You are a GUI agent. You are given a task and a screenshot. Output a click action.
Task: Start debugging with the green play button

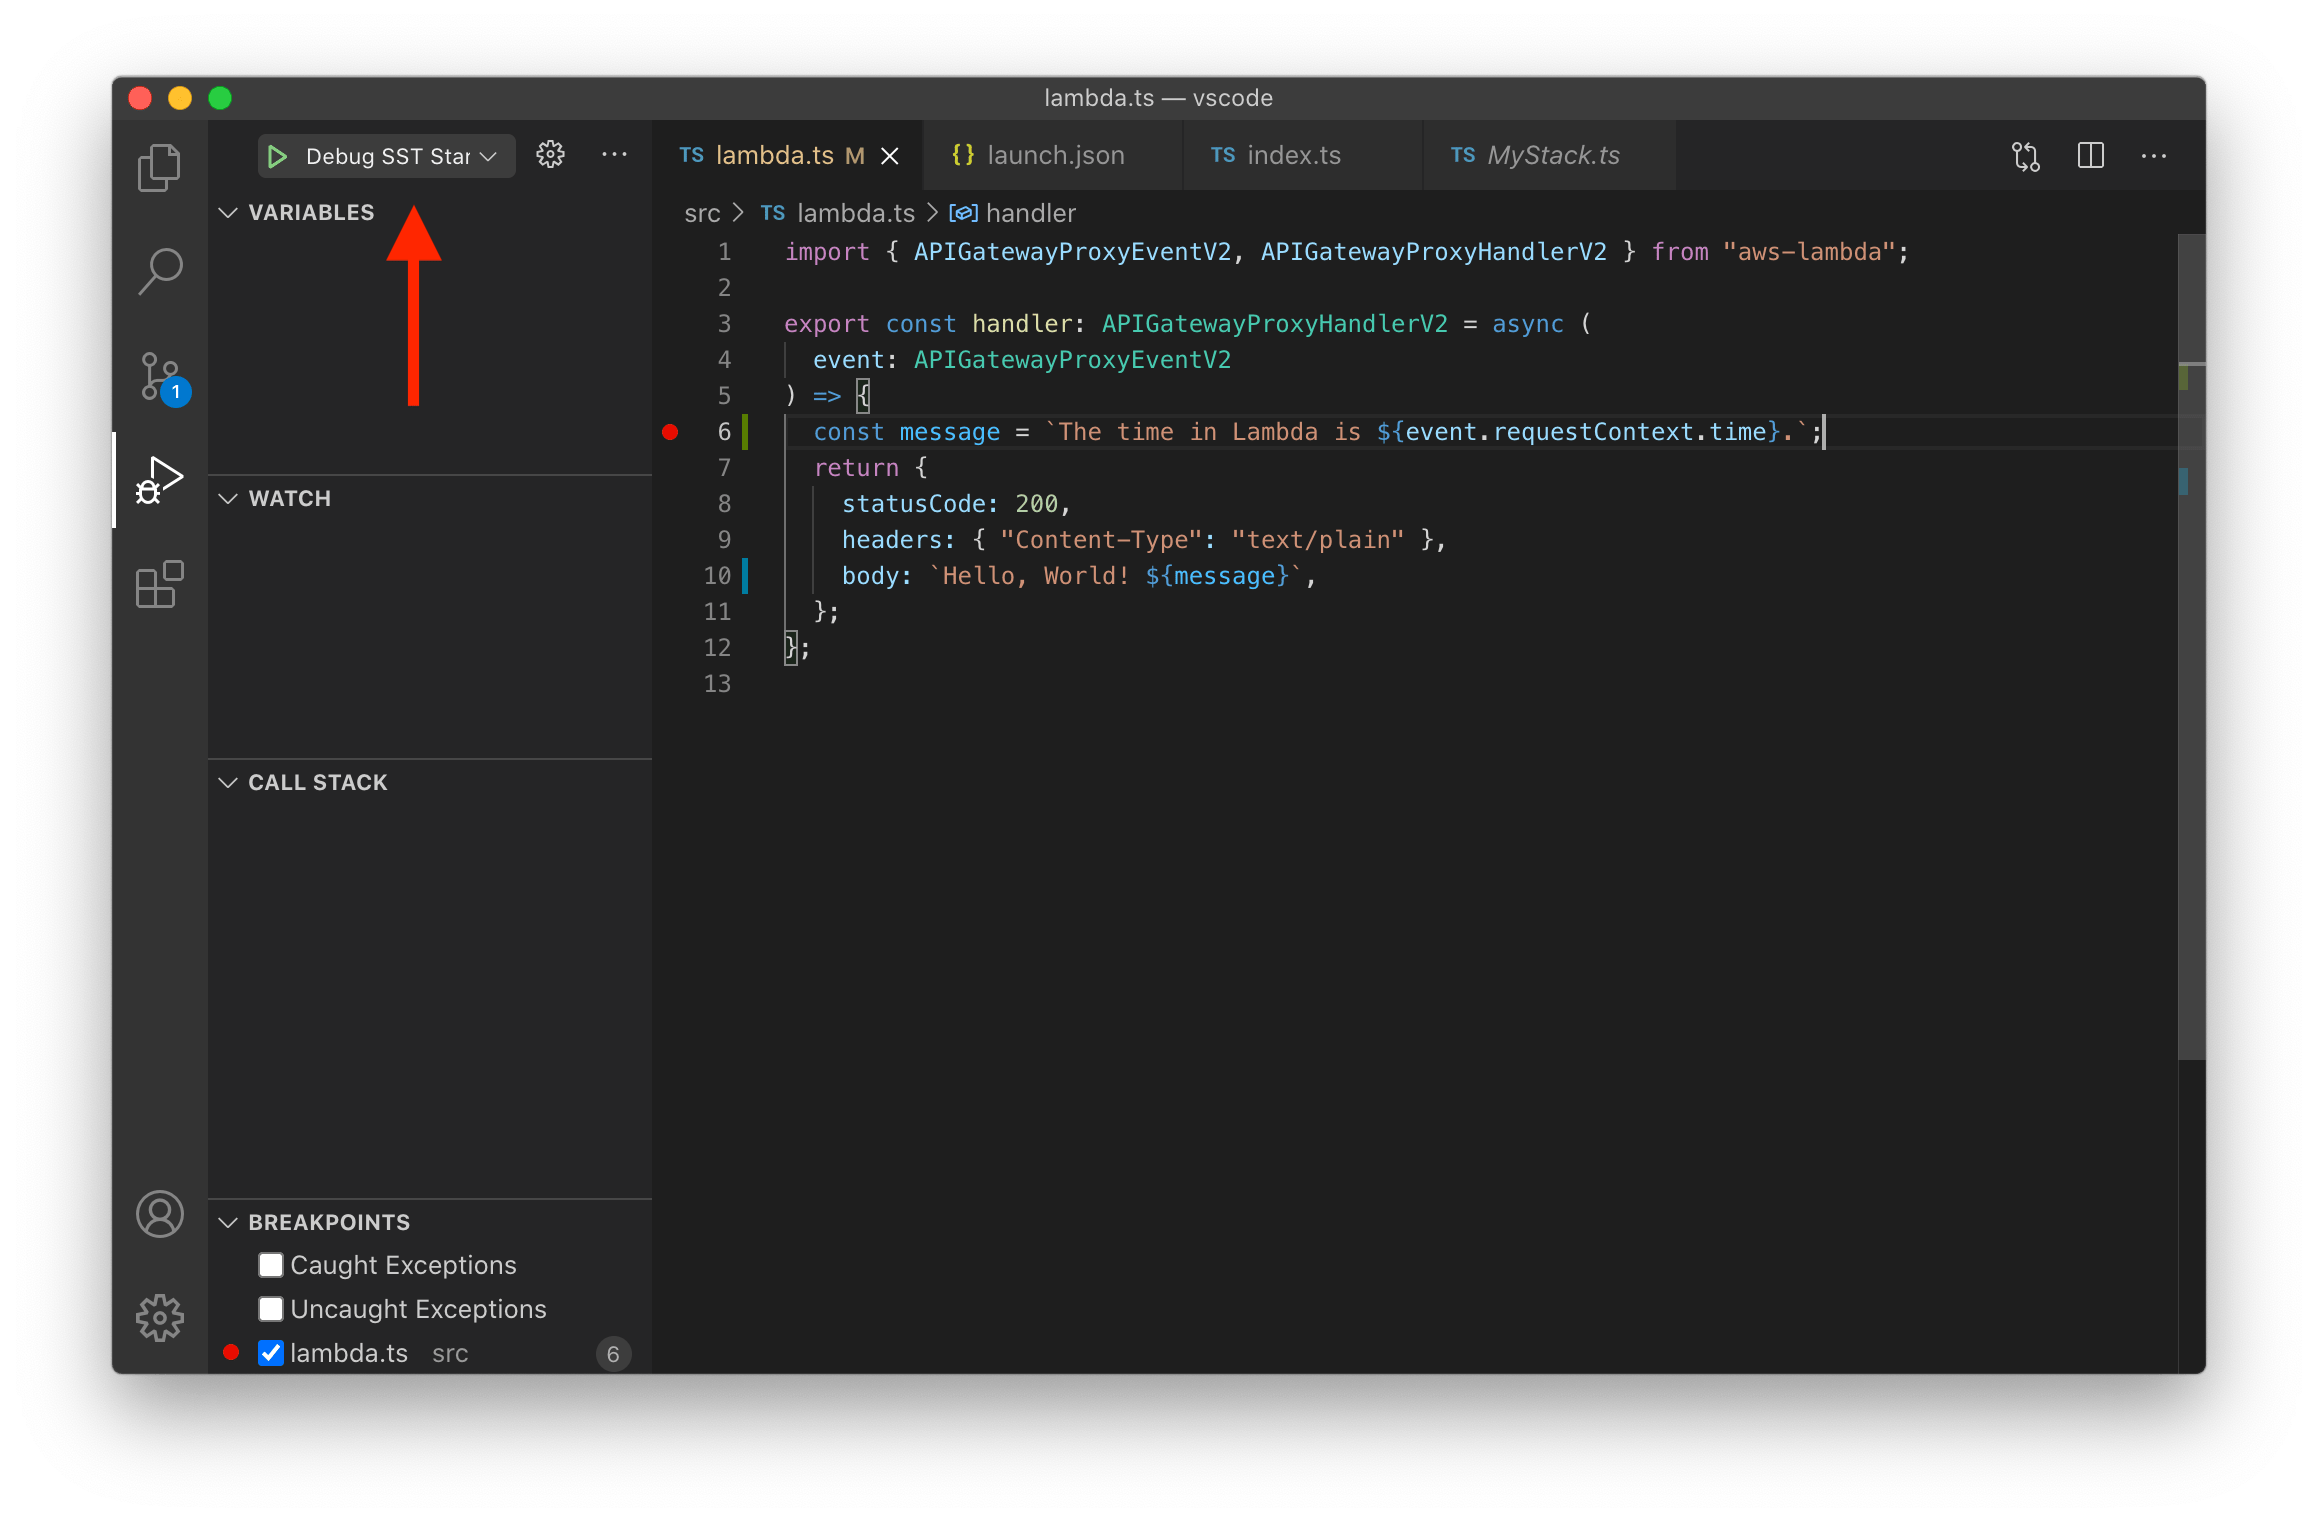point(278,155)
